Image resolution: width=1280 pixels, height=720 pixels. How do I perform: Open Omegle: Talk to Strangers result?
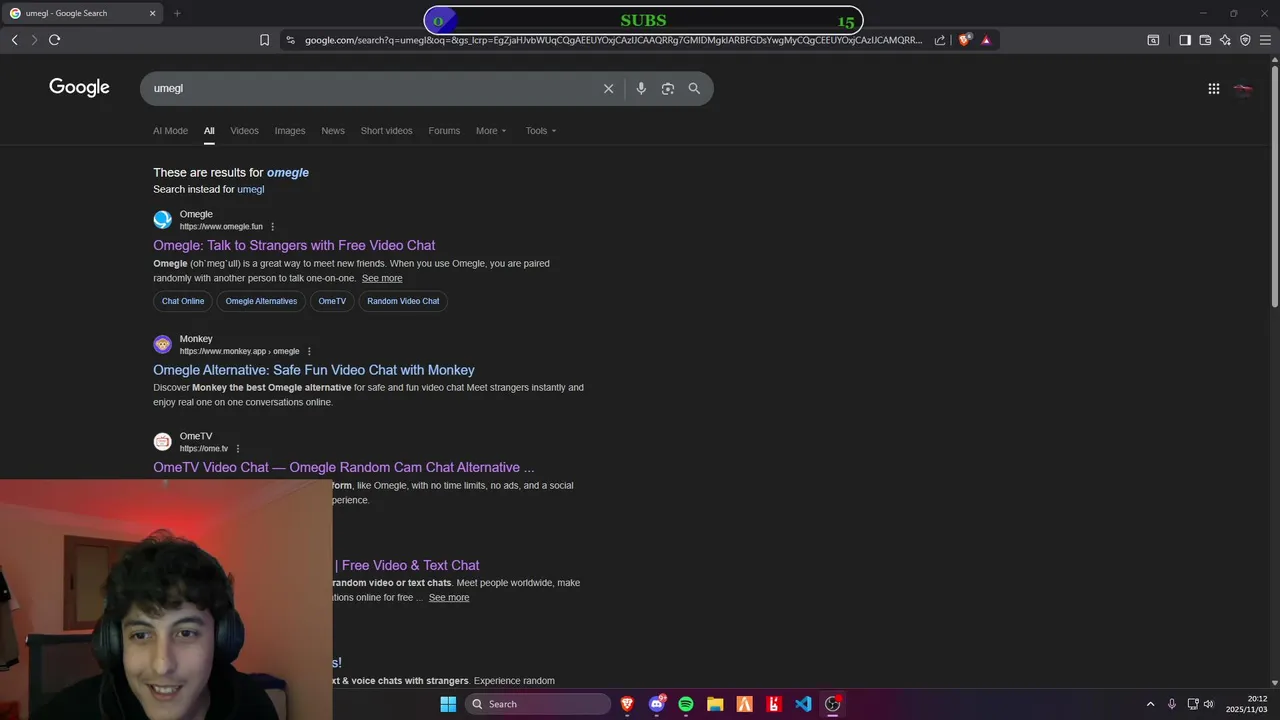pyautogui.click(x=294, y=245)
